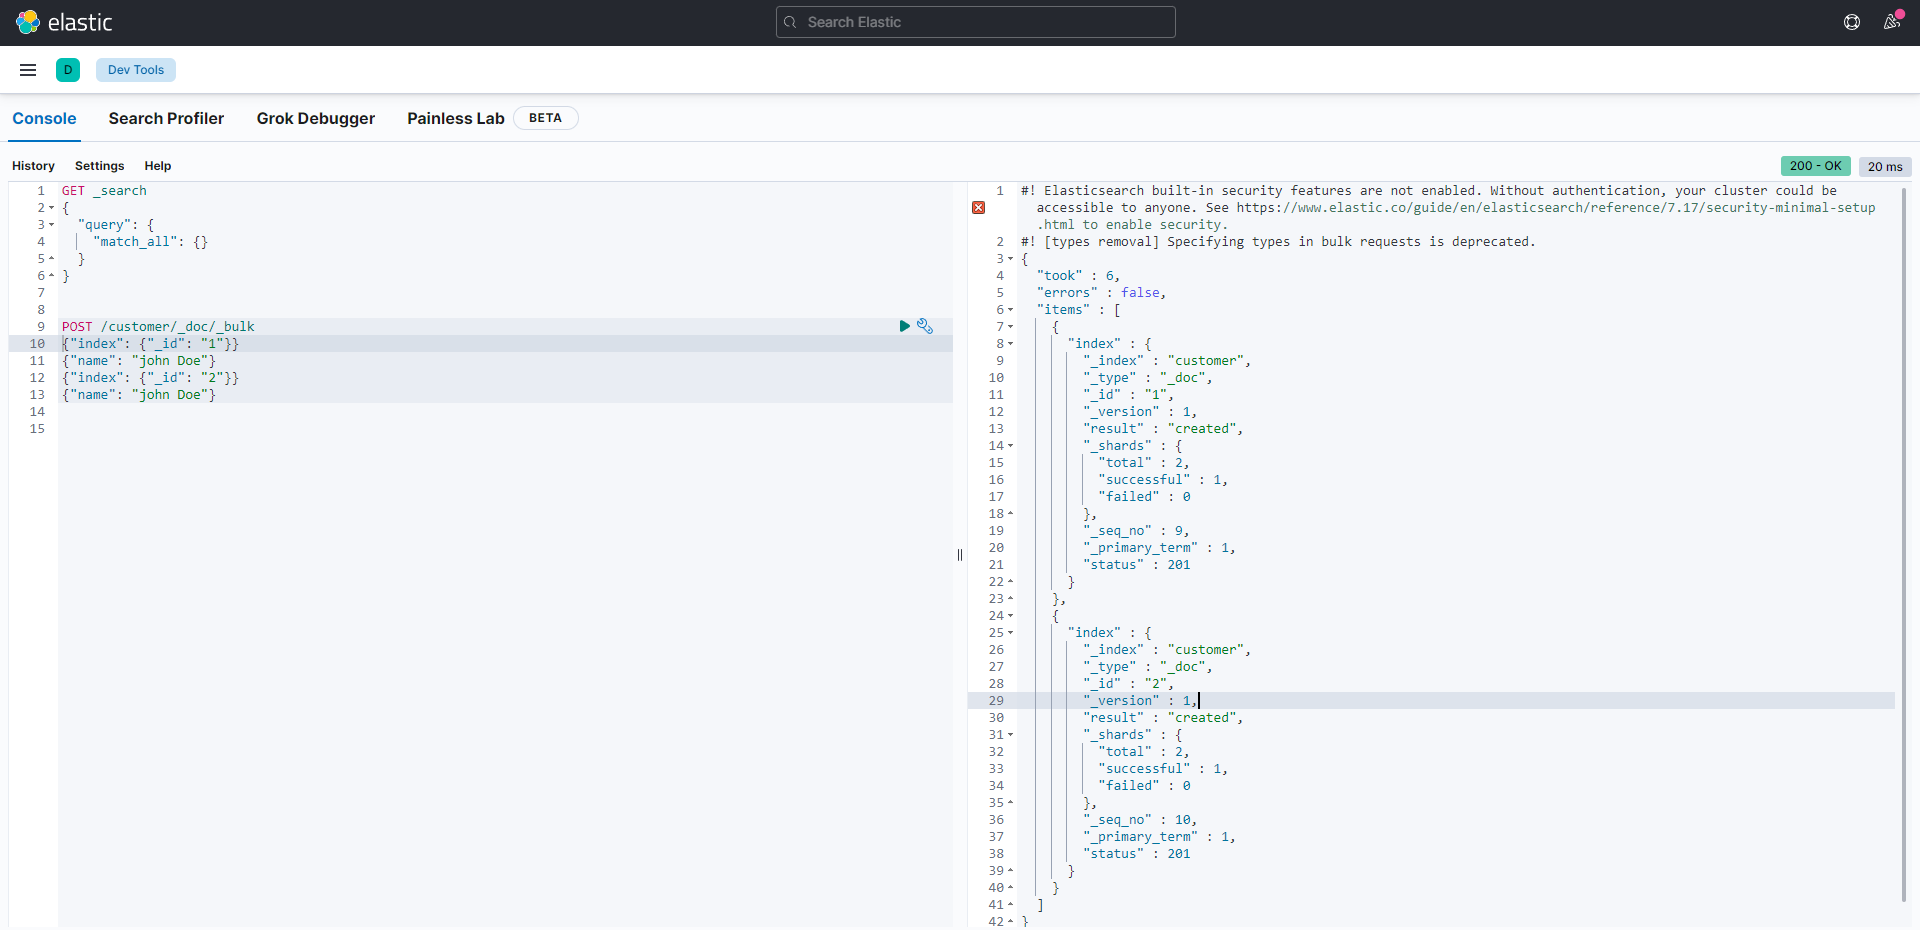Collapse output line 25 index fold arrow
The width and height of the screenshot is (1920, 930).
pyautogui.click(x=1010, y=633)
